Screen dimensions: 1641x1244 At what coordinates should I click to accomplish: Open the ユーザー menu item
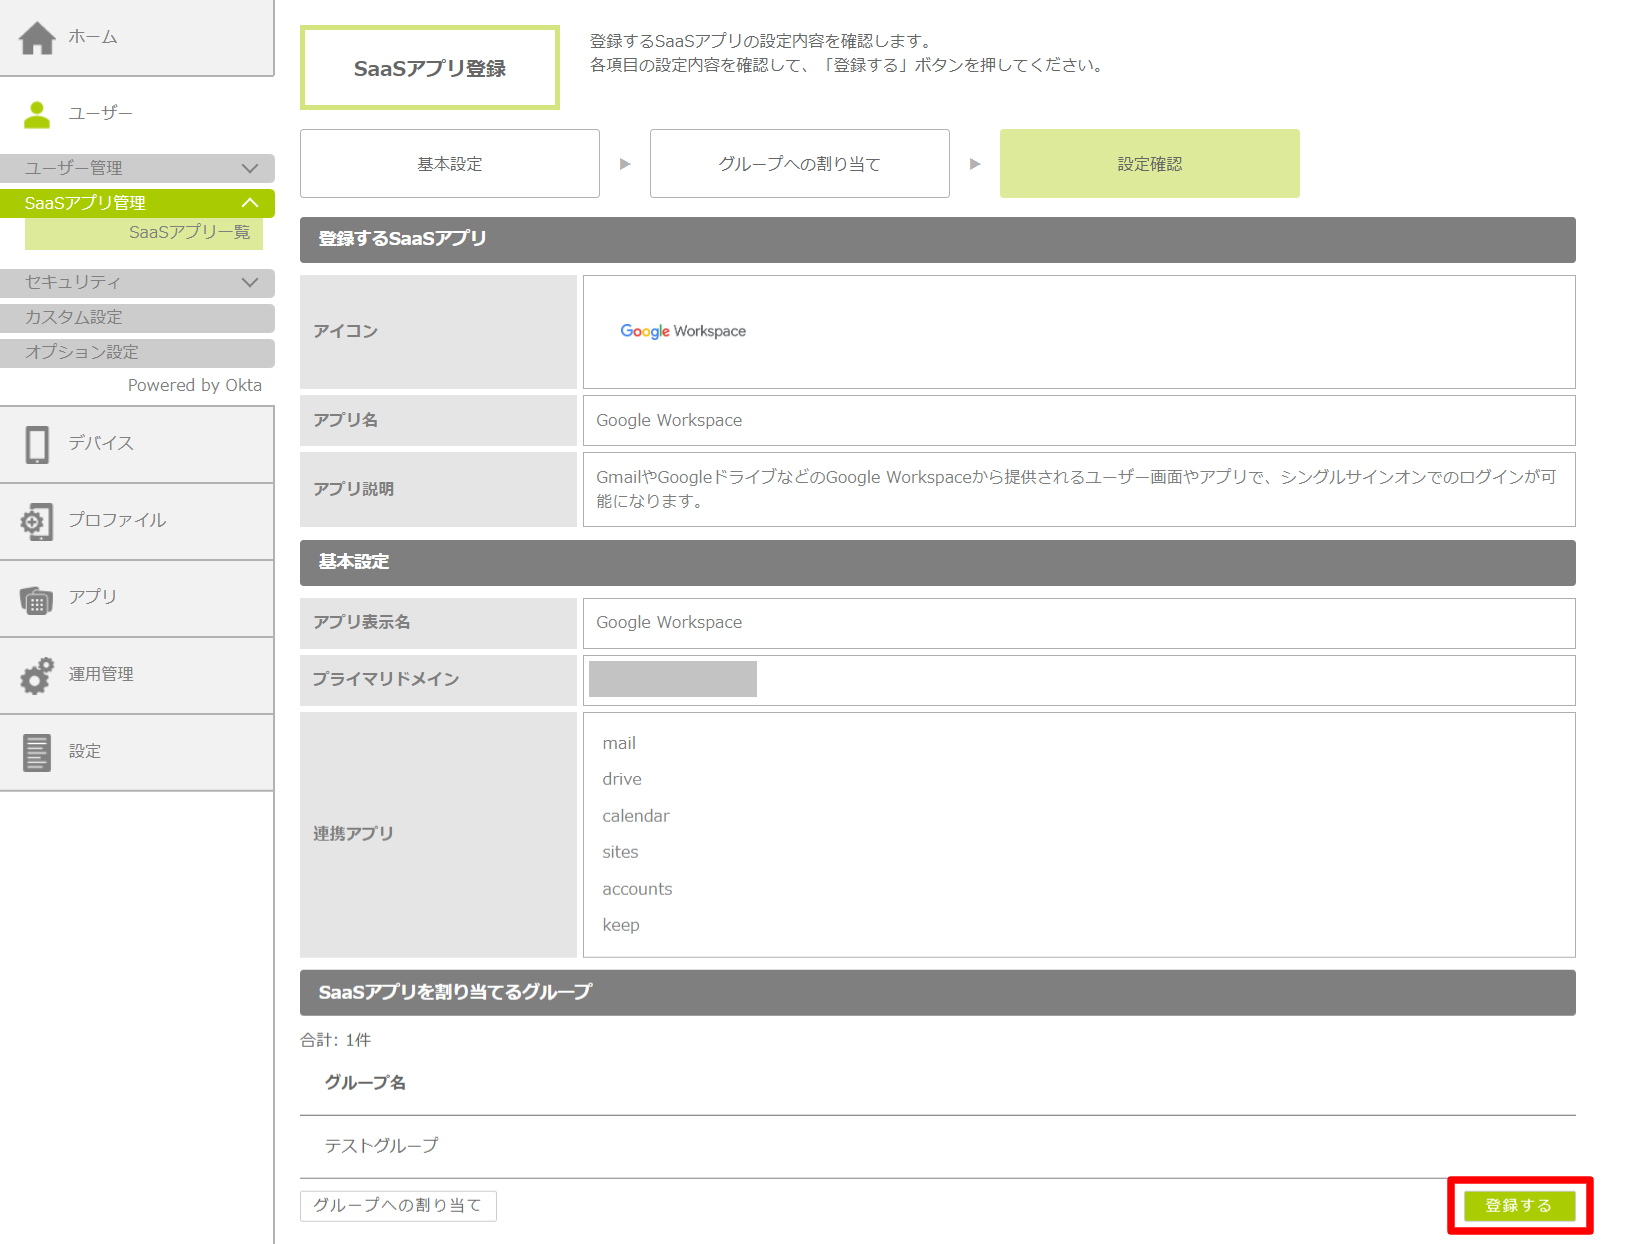point(137,114)
